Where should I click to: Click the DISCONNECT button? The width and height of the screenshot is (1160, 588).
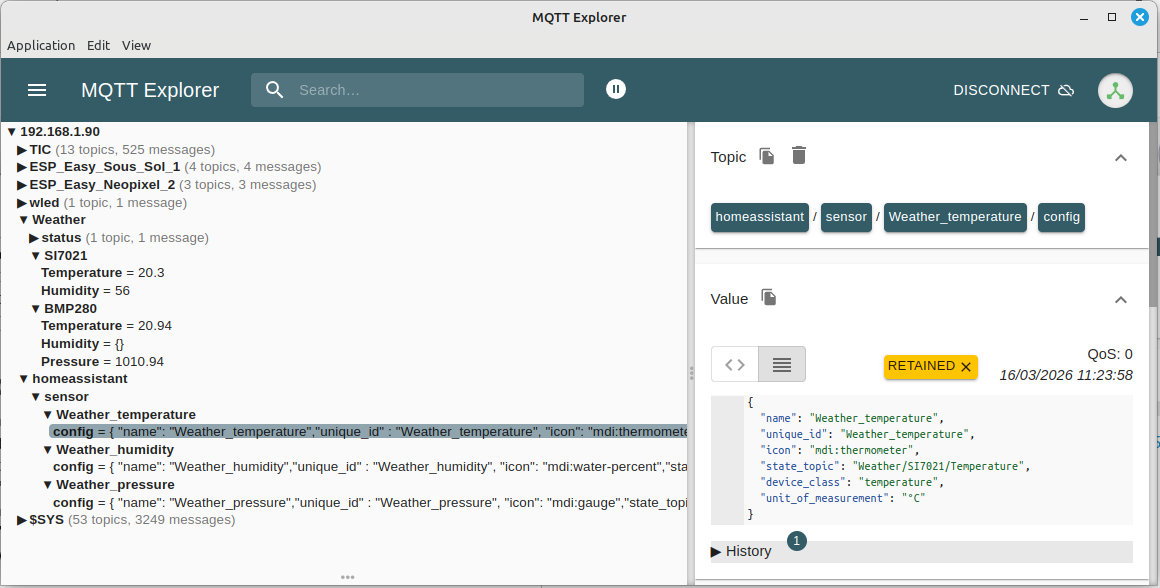pyautogui.click(x=1001, y=90)
